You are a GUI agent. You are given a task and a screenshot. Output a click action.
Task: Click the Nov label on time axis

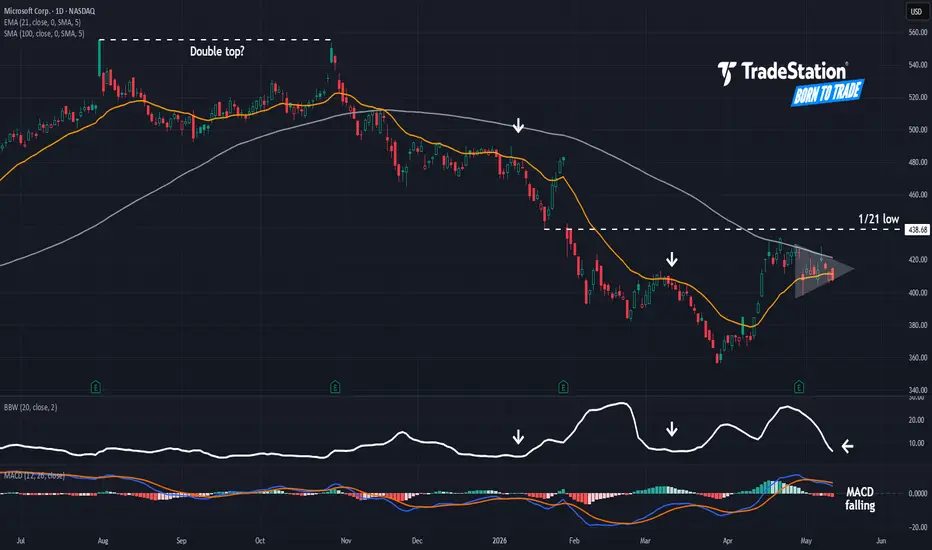[x=346, y=541]
